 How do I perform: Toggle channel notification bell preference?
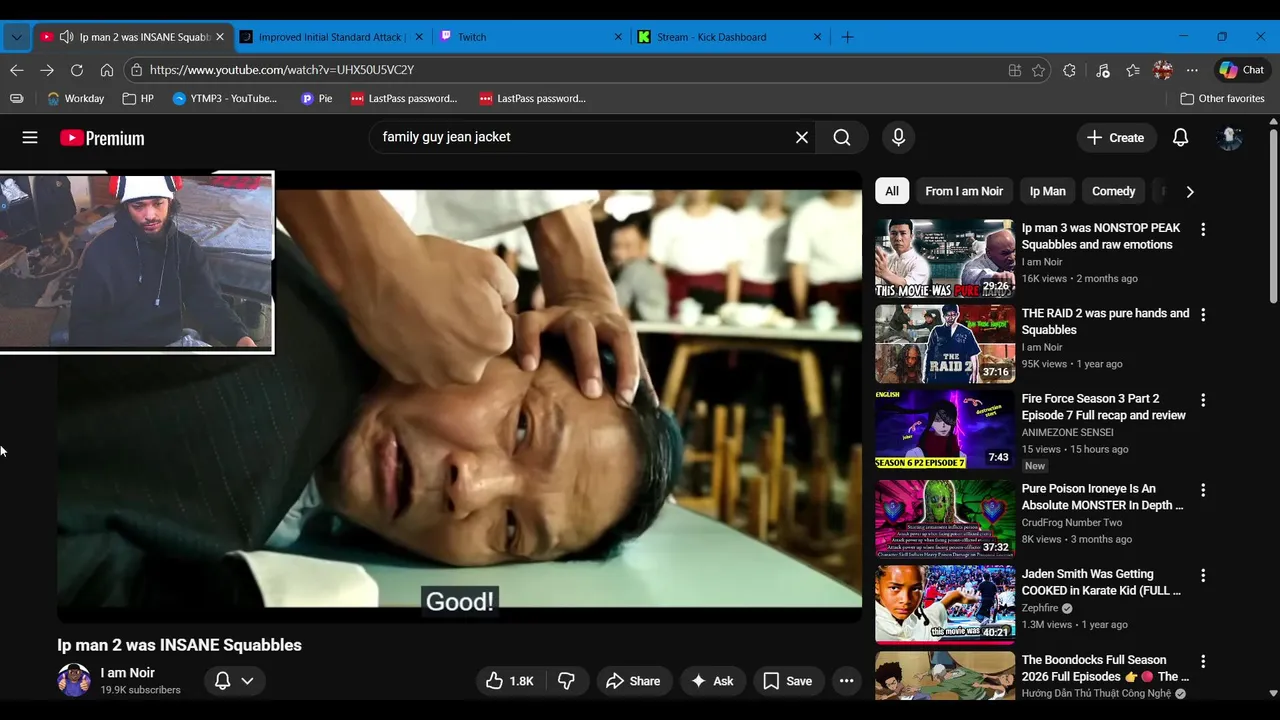tap(234, 681)
